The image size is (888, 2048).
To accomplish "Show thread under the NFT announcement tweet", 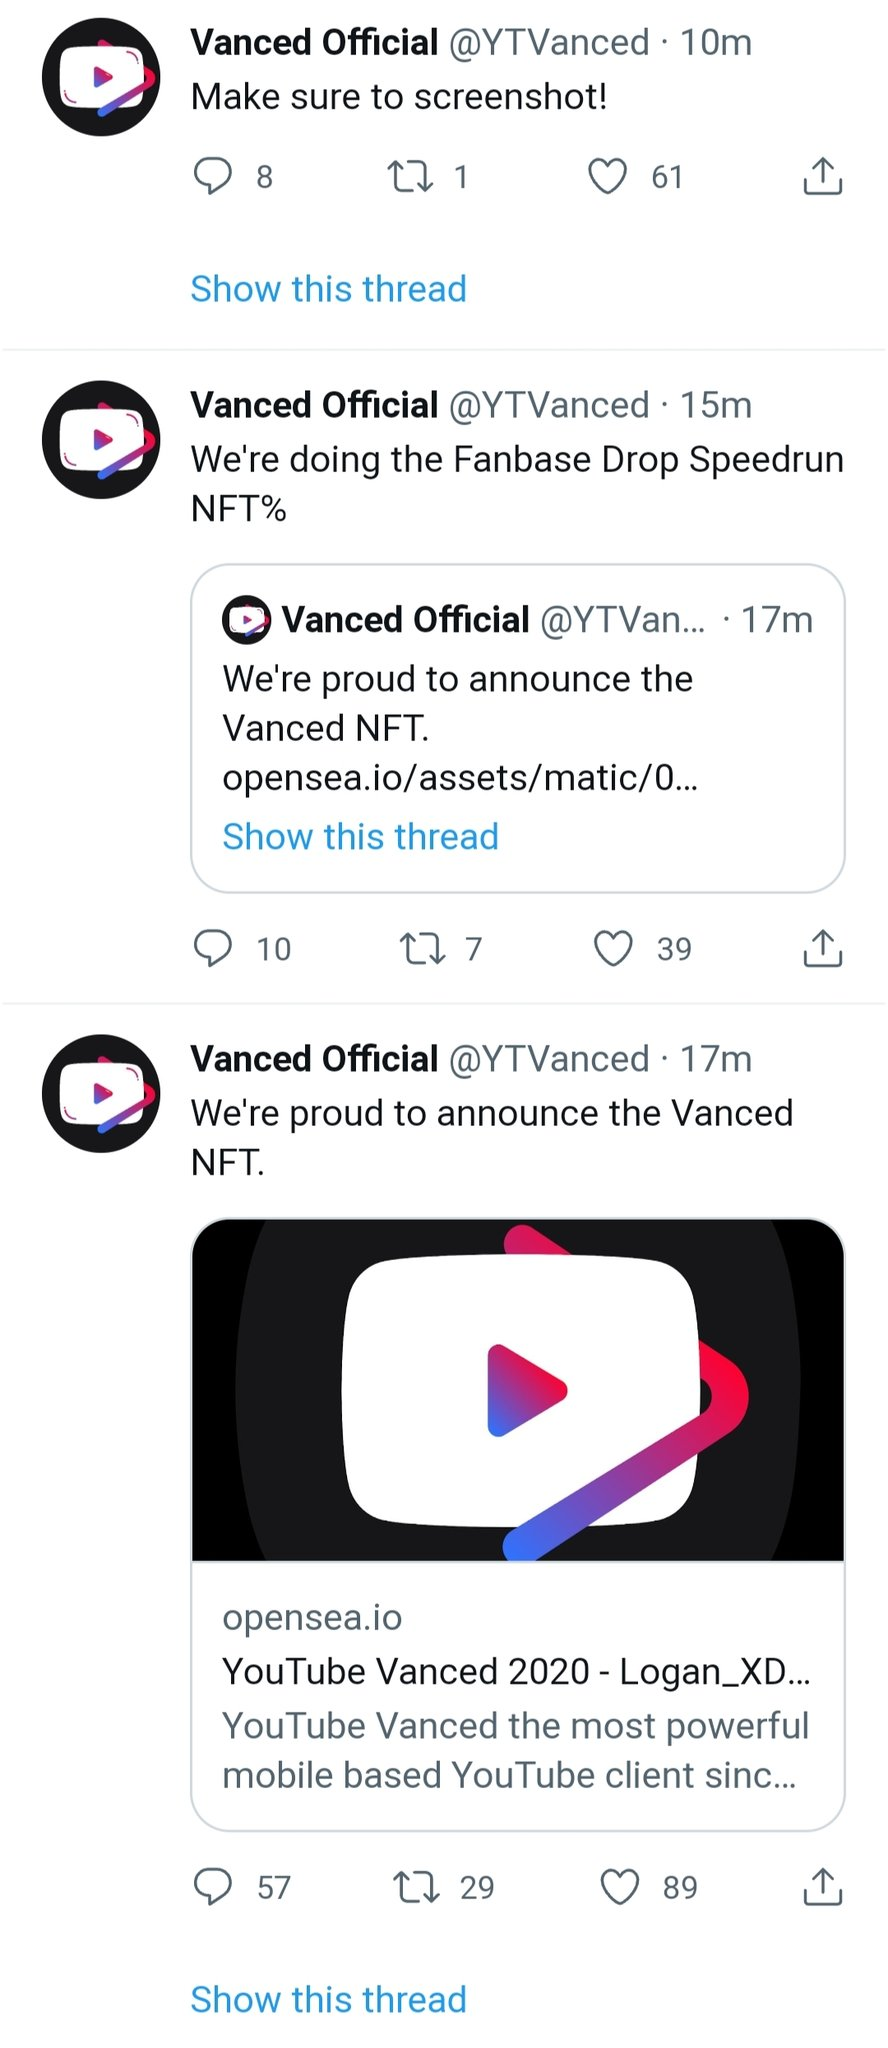I will tap(328, 1999).
